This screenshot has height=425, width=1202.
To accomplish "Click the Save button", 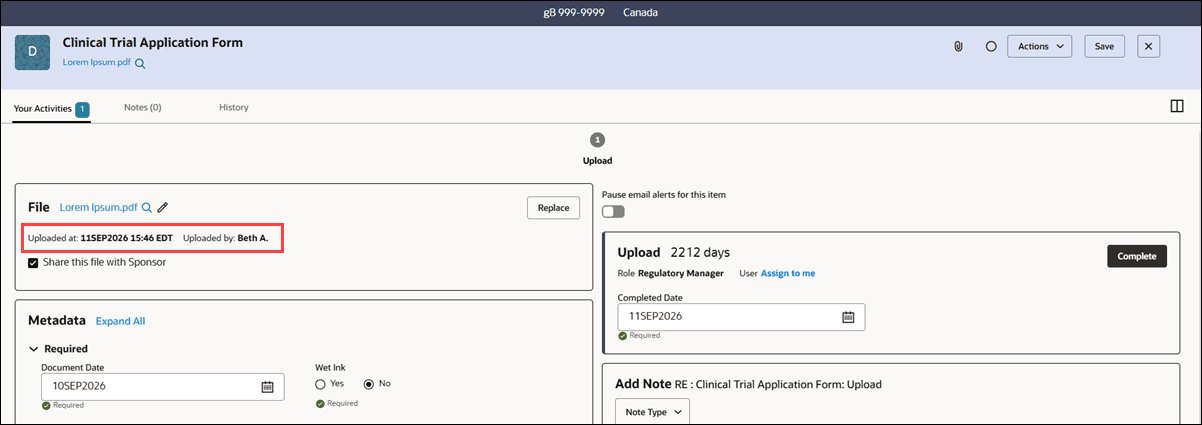I will click(1105, 46).
